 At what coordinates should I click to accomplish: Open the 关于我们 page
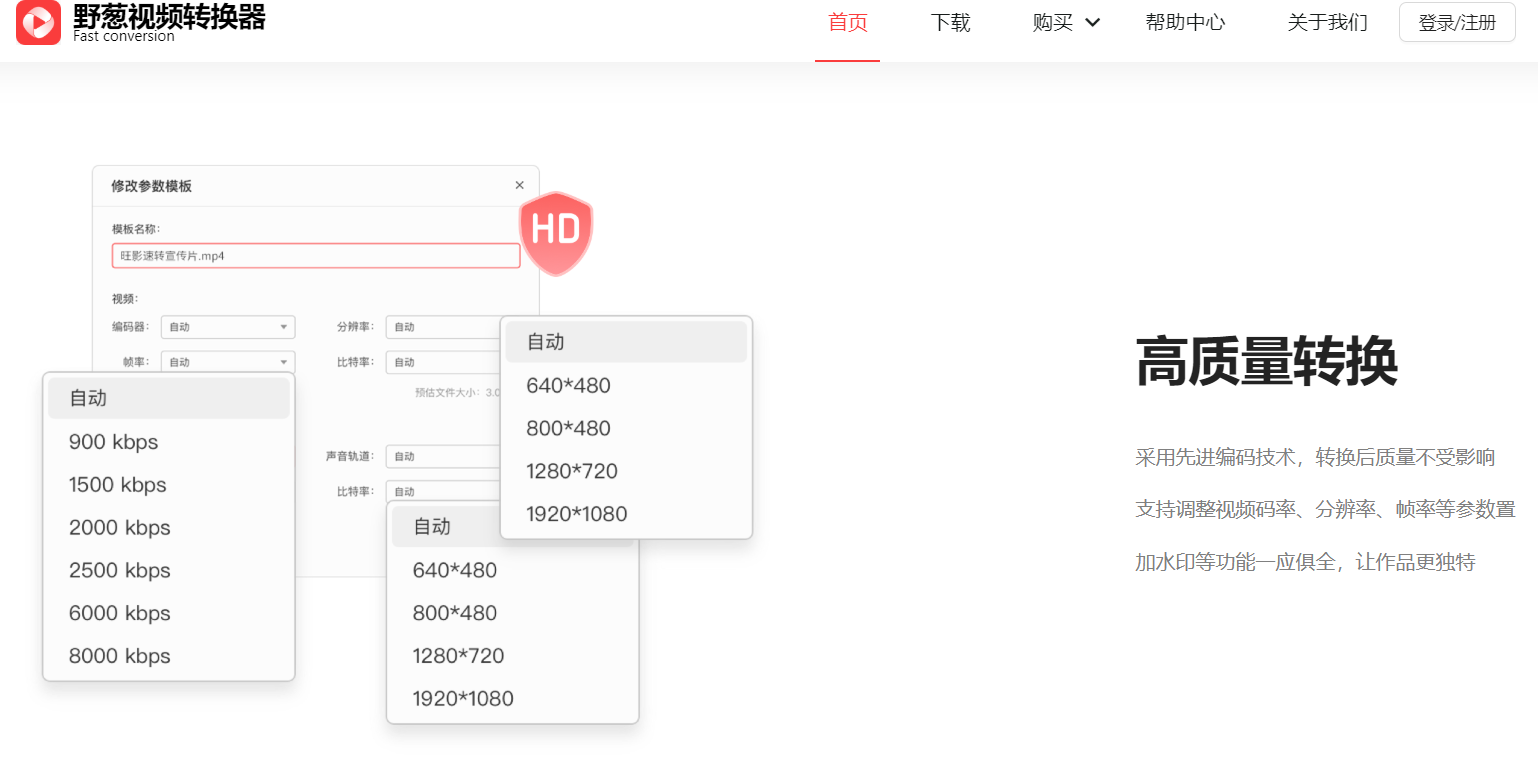pos(1327,22)
